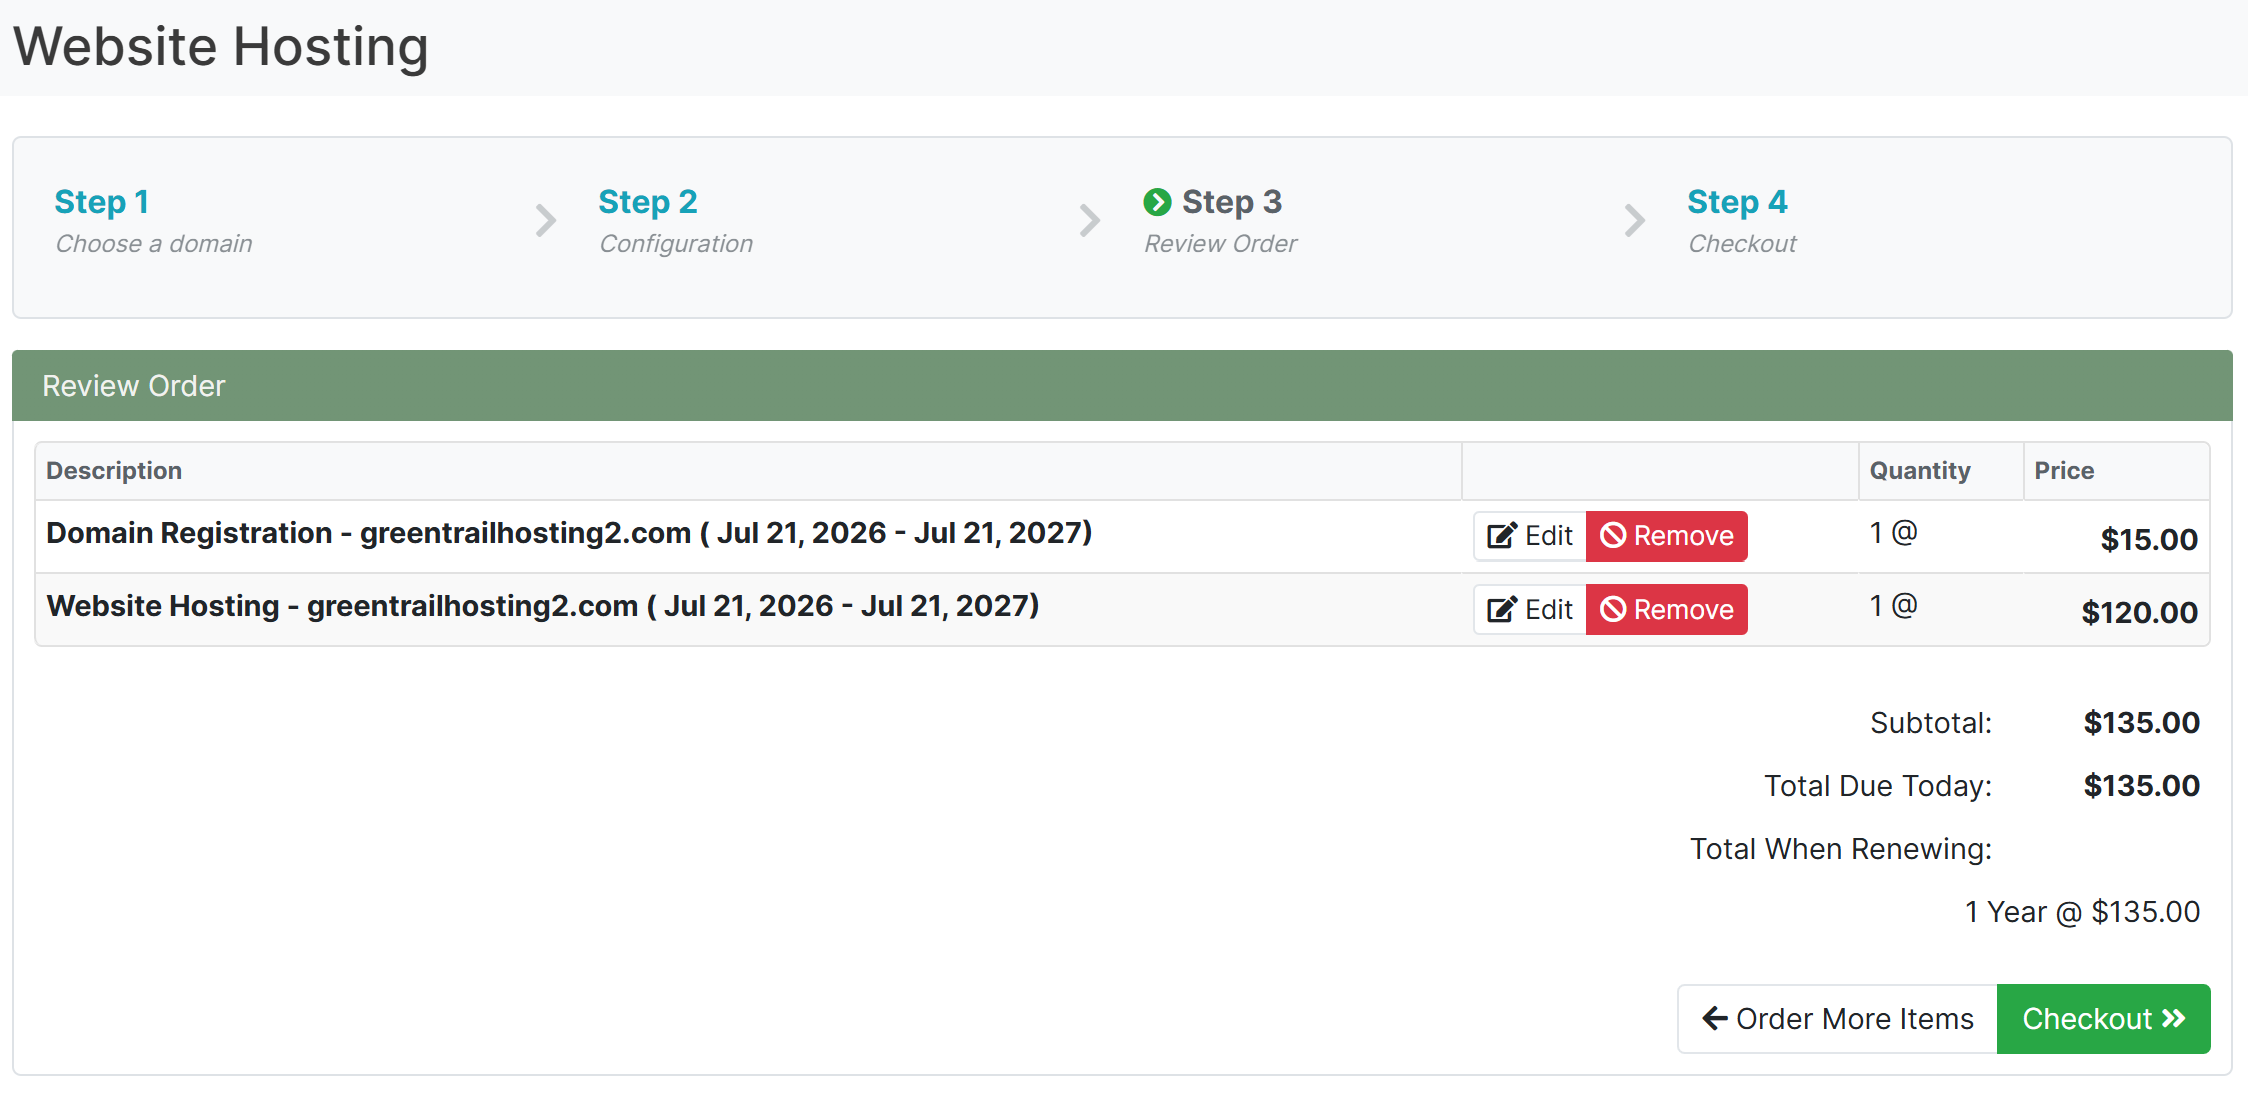Click the Total Due Today $135.00 amount
This screenshot has height=1118, width=2248.
2141,786
